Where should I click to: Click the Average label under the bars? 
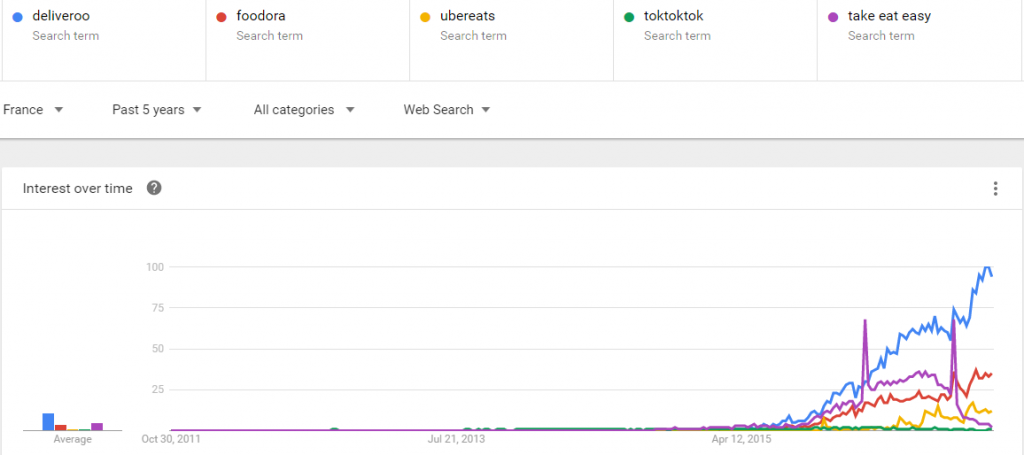click(x=72, y=439)
